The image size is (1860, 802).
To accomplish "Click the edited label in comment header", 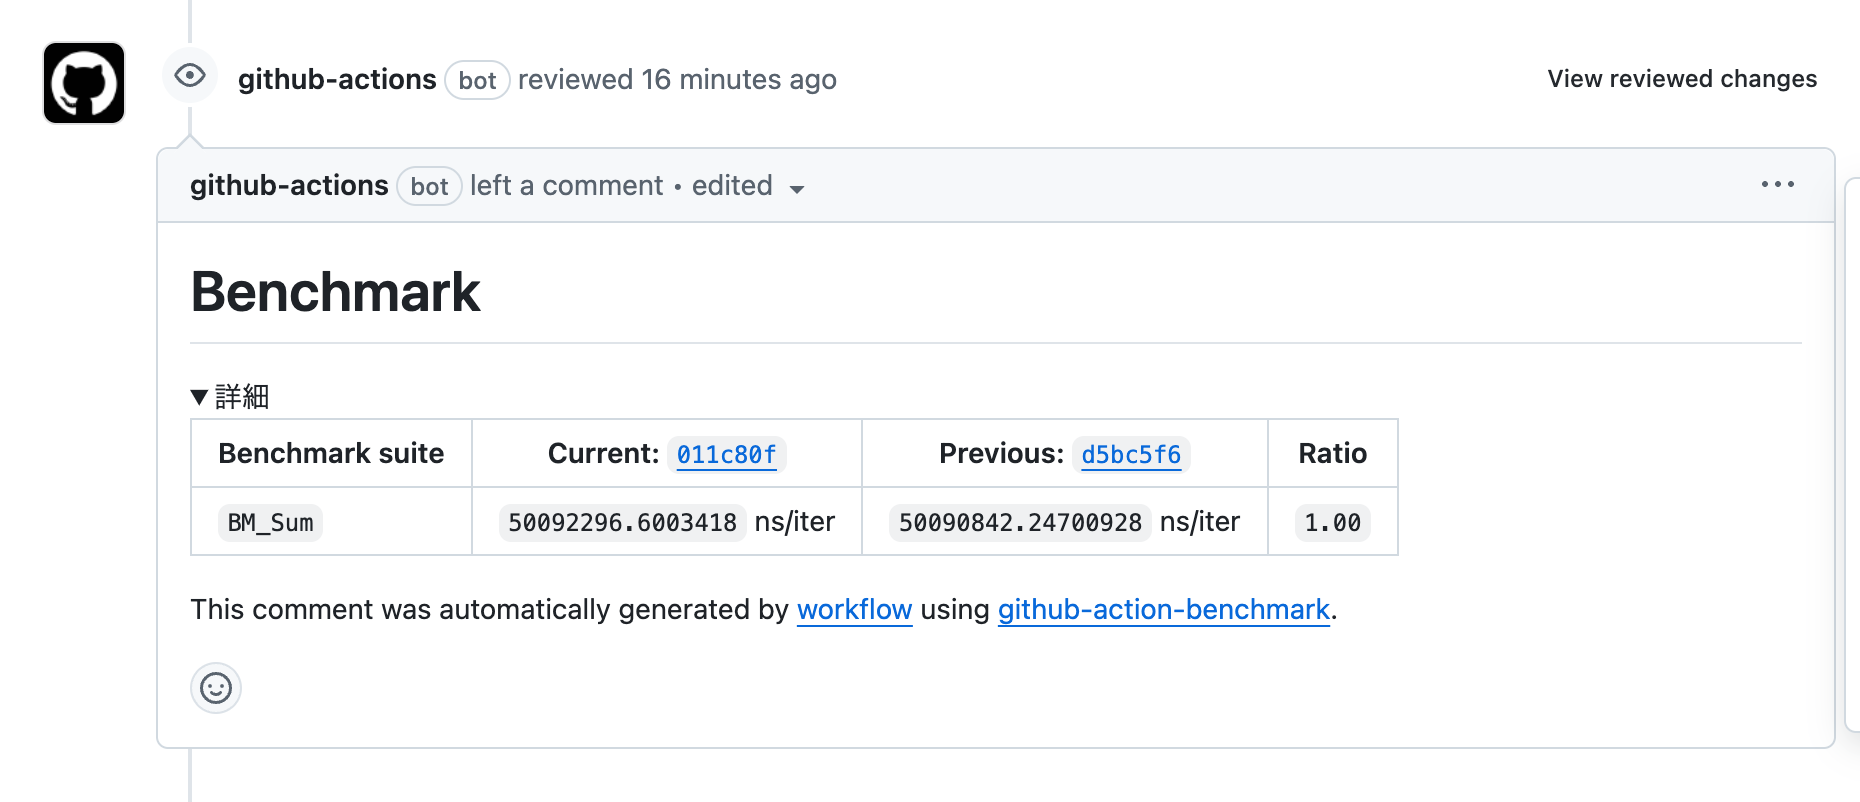I will (x=732, y=185).
